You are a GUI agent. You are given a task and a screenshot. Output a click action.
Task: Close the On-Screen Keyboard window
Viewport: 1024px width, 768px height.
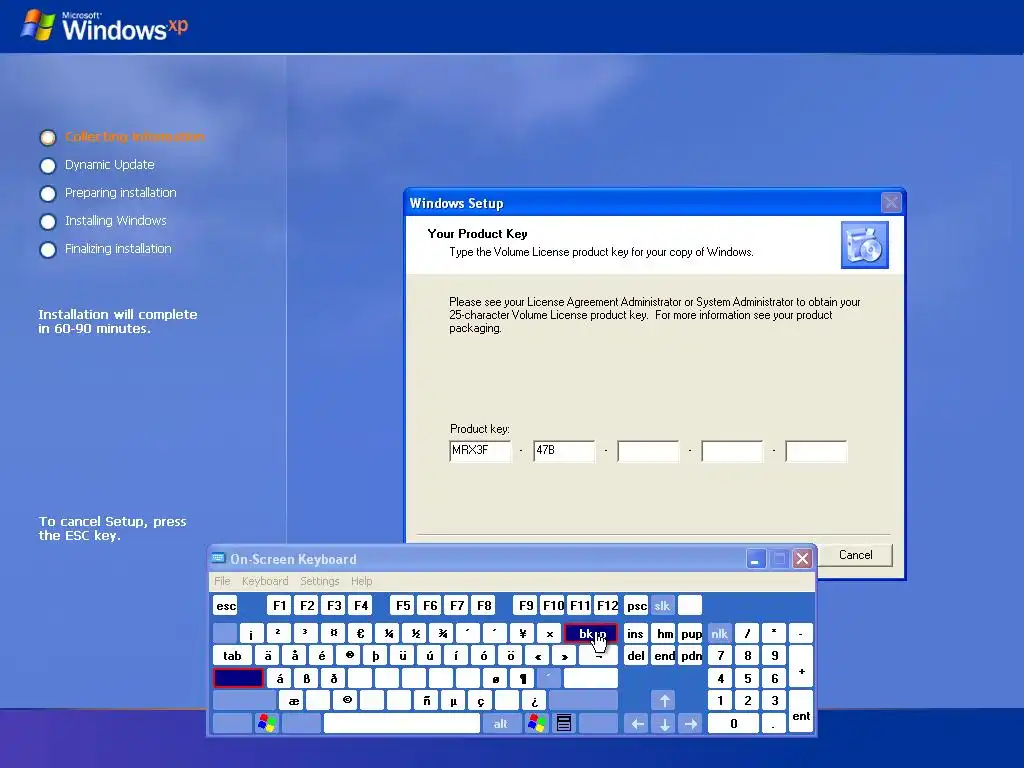(x=803, y=559)
